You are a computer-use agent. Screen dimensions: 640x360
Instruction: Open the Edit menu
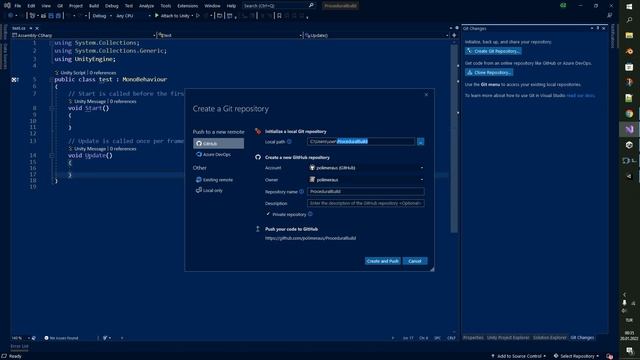pyautogui.click(x=31, y=6)
